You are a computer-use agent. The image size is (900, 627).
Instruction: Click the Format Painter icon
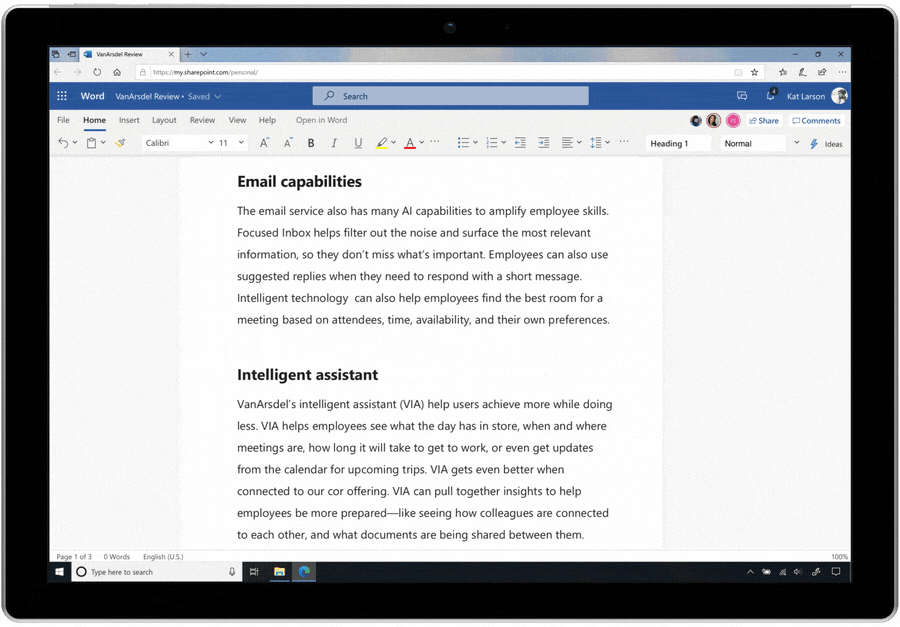pyautogui.click(x=120, y=143)
